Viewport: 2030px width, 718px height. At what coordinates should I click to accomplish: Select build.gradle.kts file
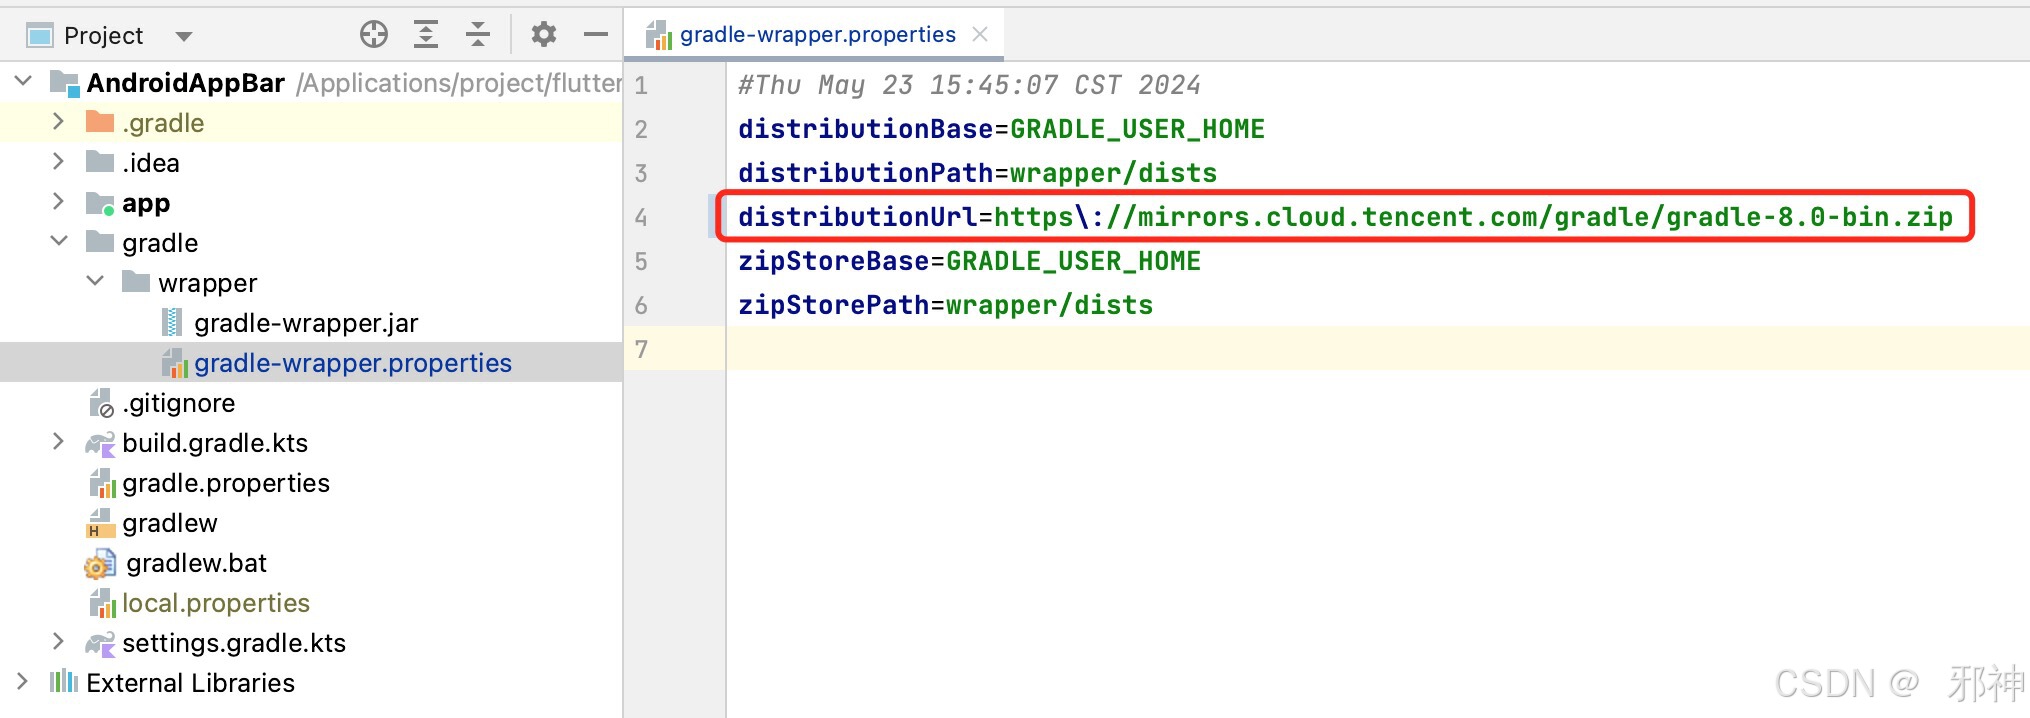coord(215,443)
